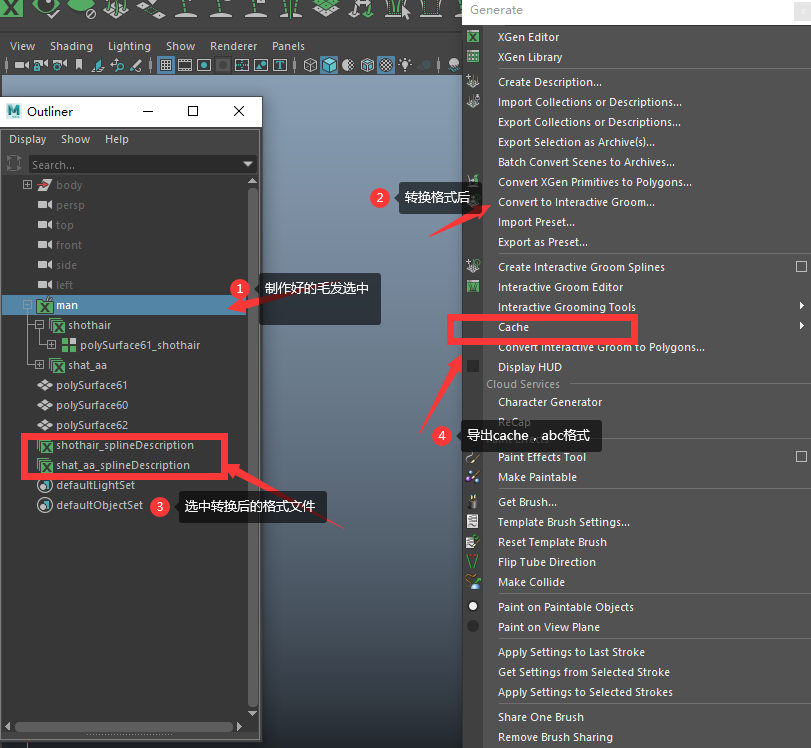Click the Template Brush Settings icon
811x748 pixels.
click(x=473, y=521)
